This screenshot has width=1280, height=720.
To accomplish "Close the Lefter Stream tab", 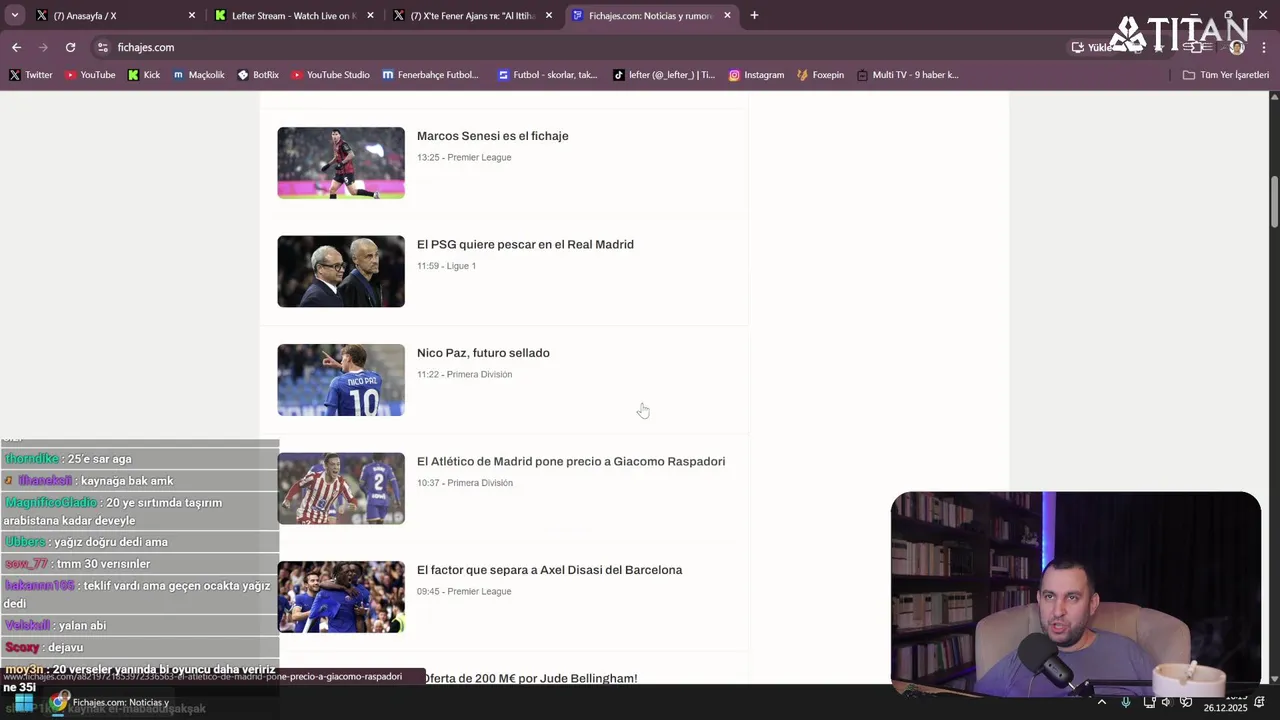I will (x=370, y=15).
